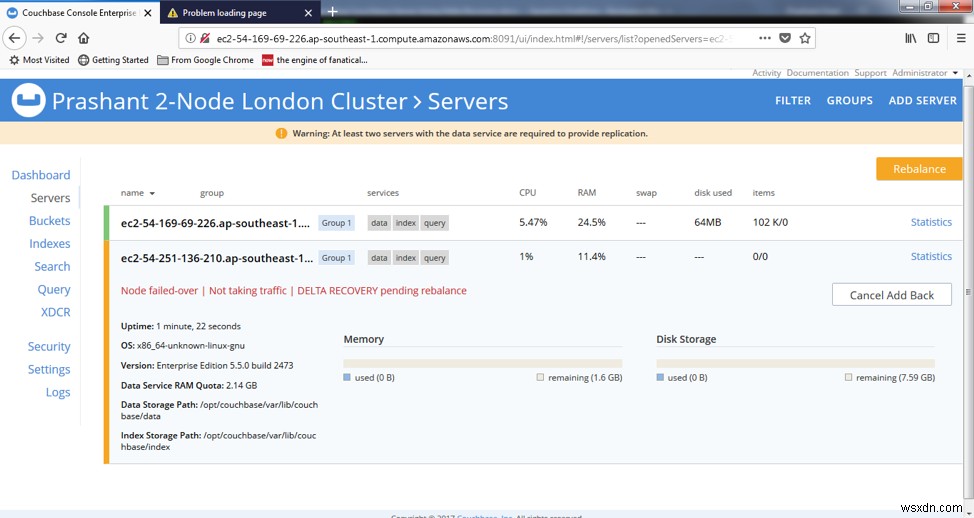Open Logs in sidebar

coord(58,393)
